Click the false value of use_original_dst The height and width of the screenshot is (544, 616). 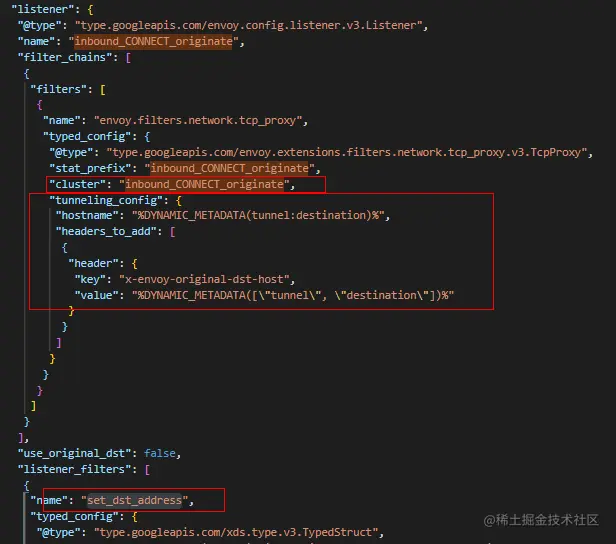(160, 453)
